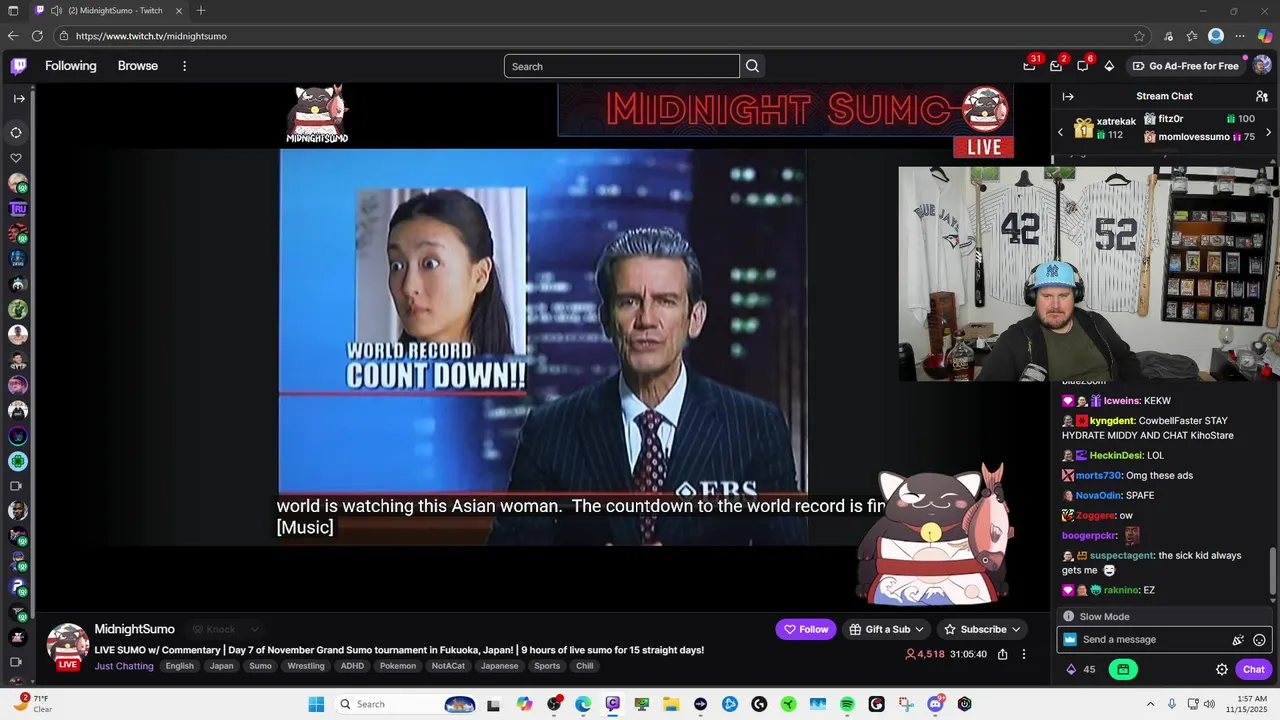Click the share stream icon
Image resolution: width=1280 pixels, height=720 pixels.
click(1002, 654)
